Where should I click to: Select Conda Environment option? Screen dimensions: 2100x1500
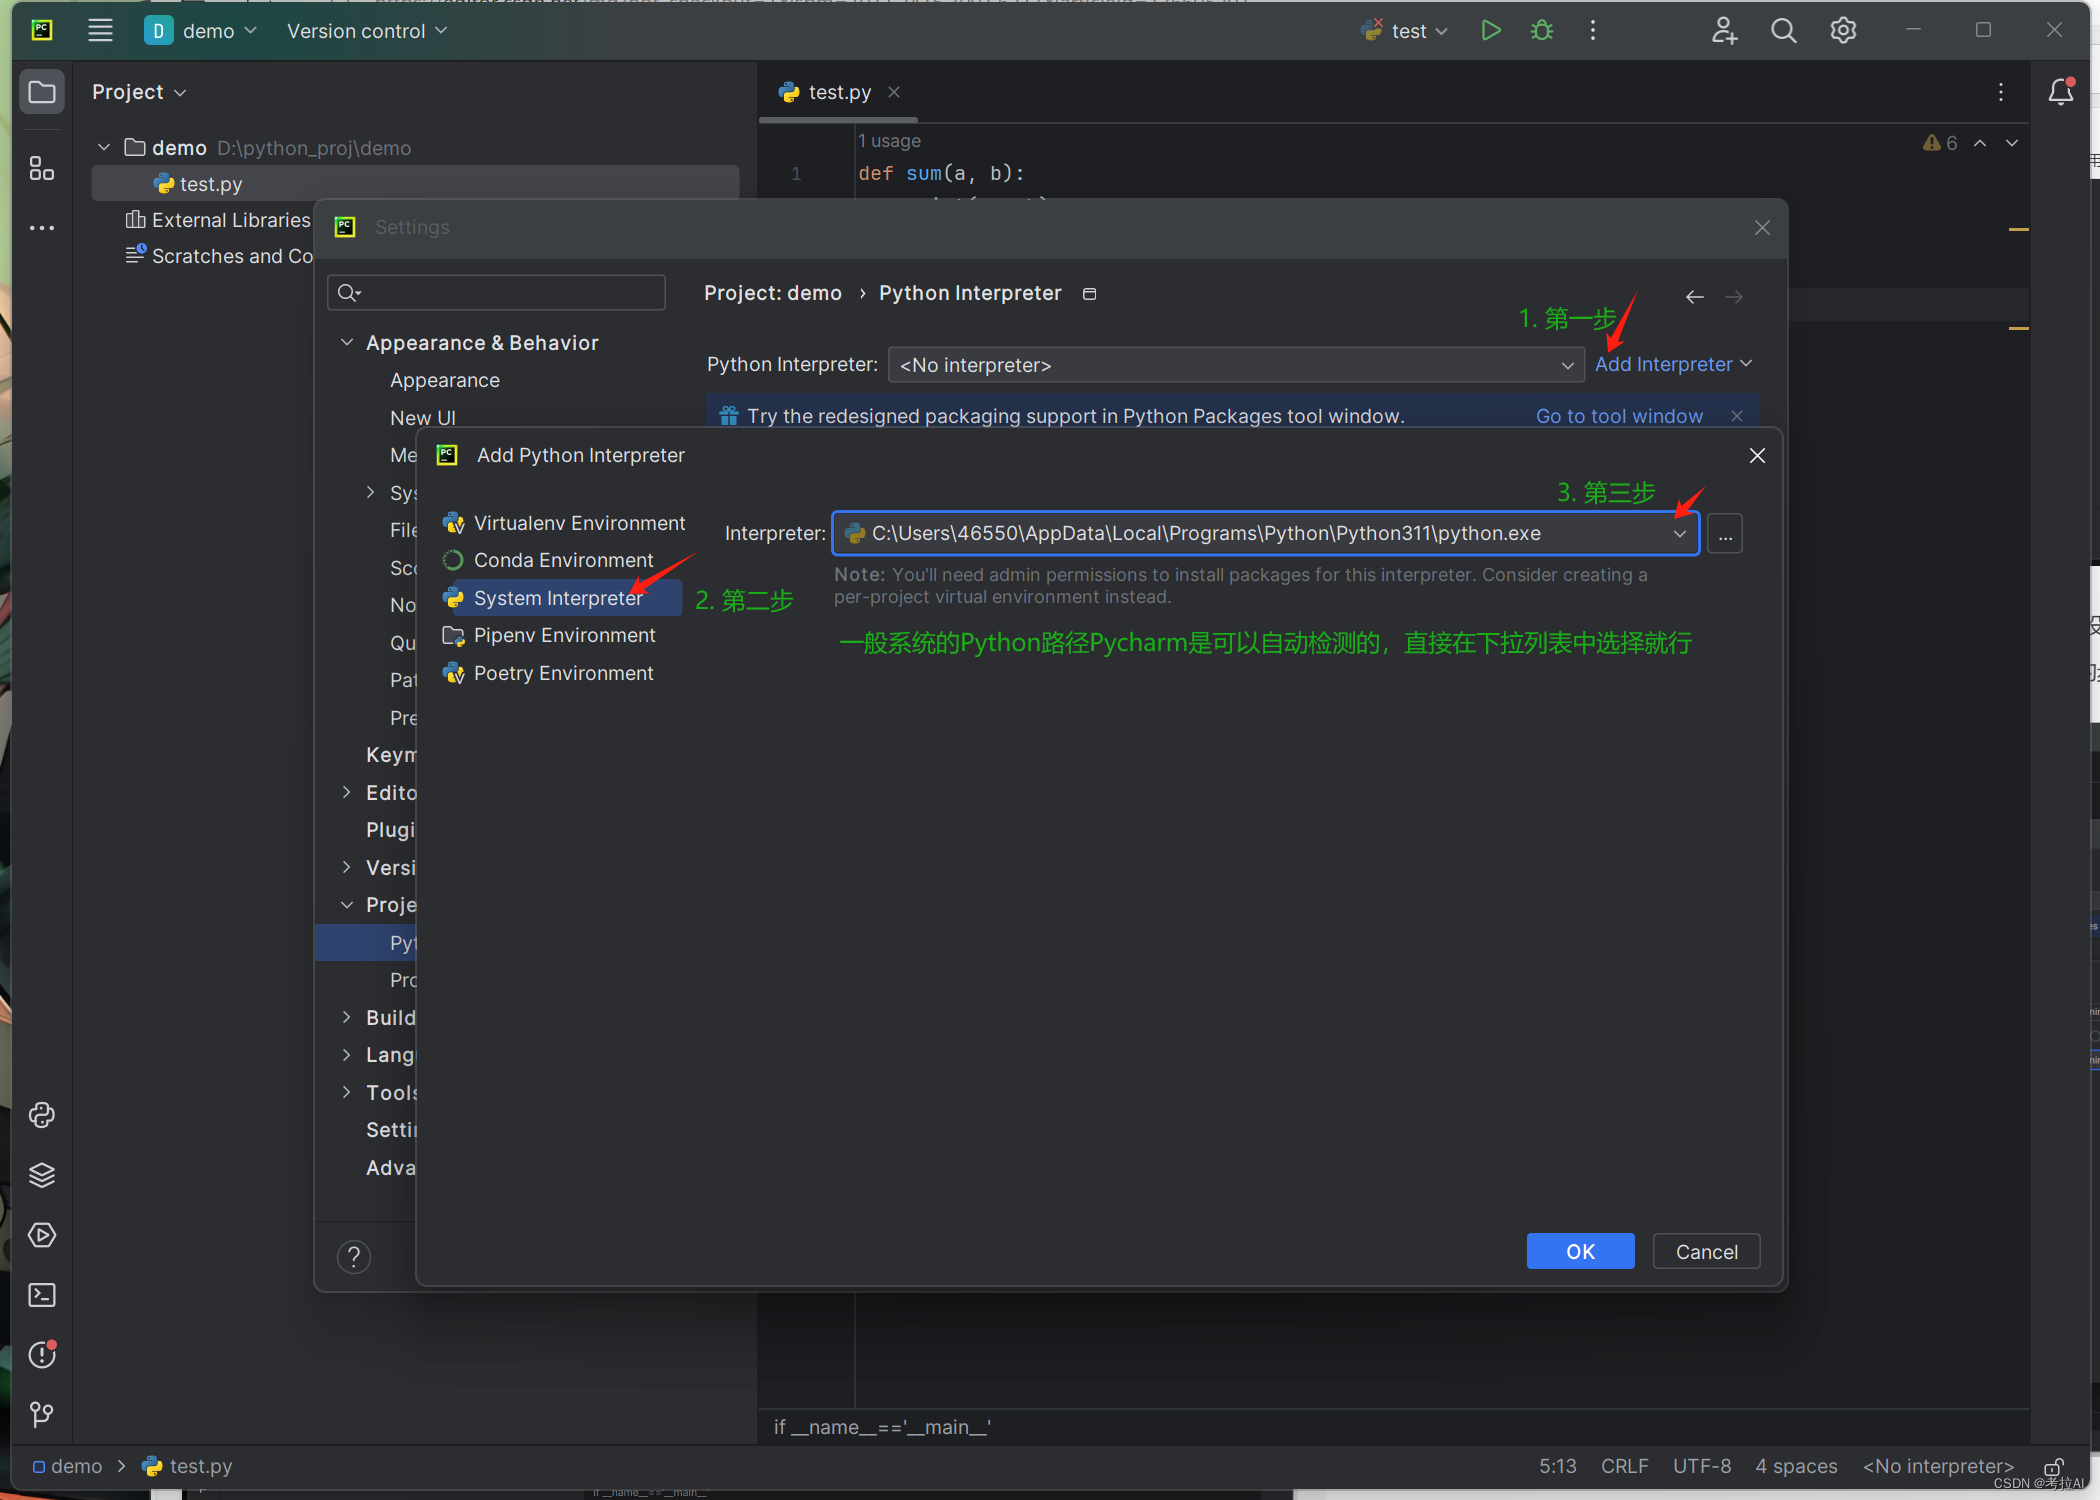[x=563, y=558]
